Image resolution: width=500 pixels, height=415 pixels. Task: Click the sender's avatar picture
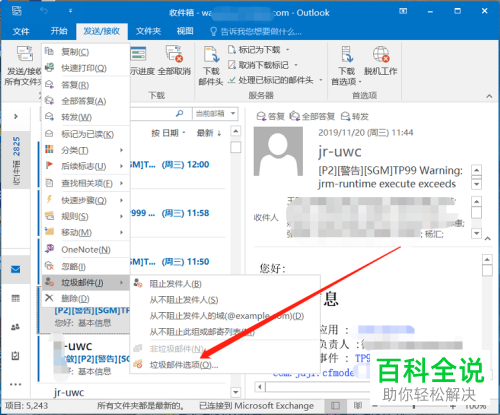(x=278, y=151)
